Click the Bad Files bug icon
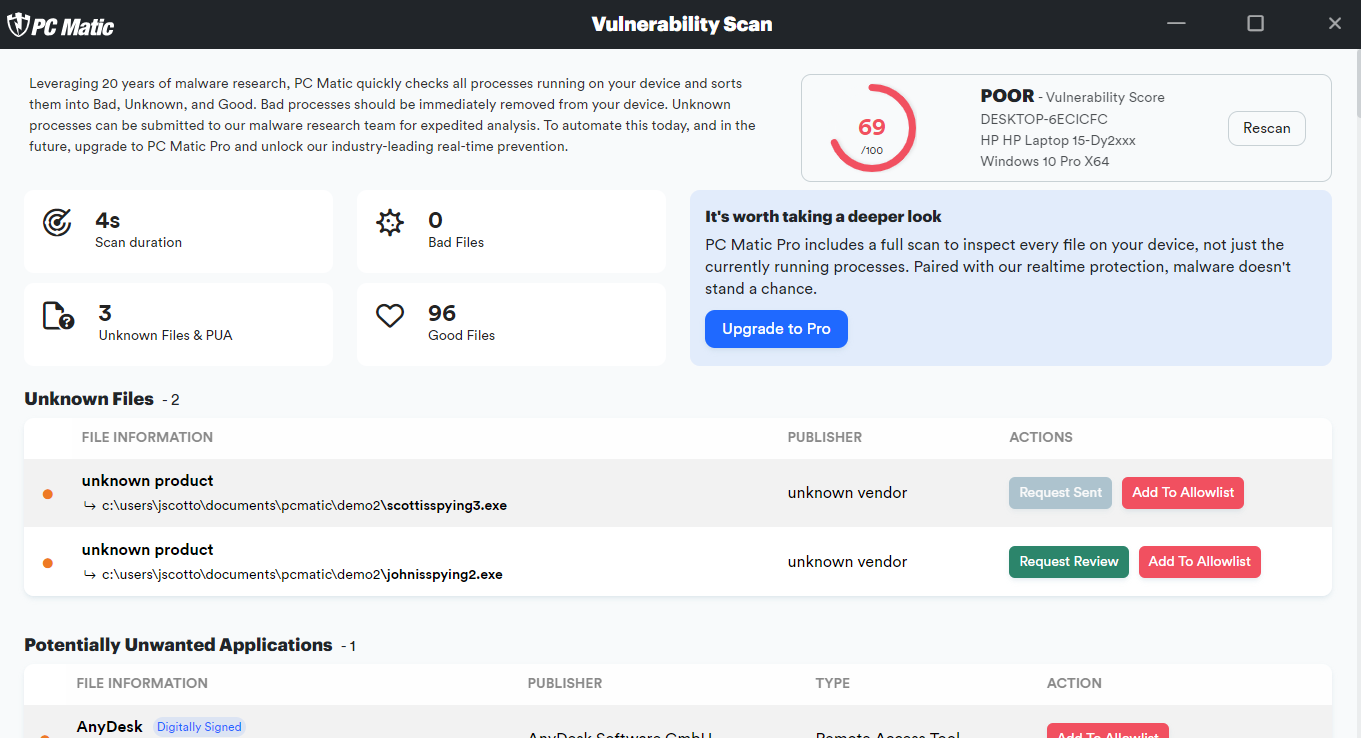Screen dimensions: 1361x738 pyautogui.click(x=389, y=223)
